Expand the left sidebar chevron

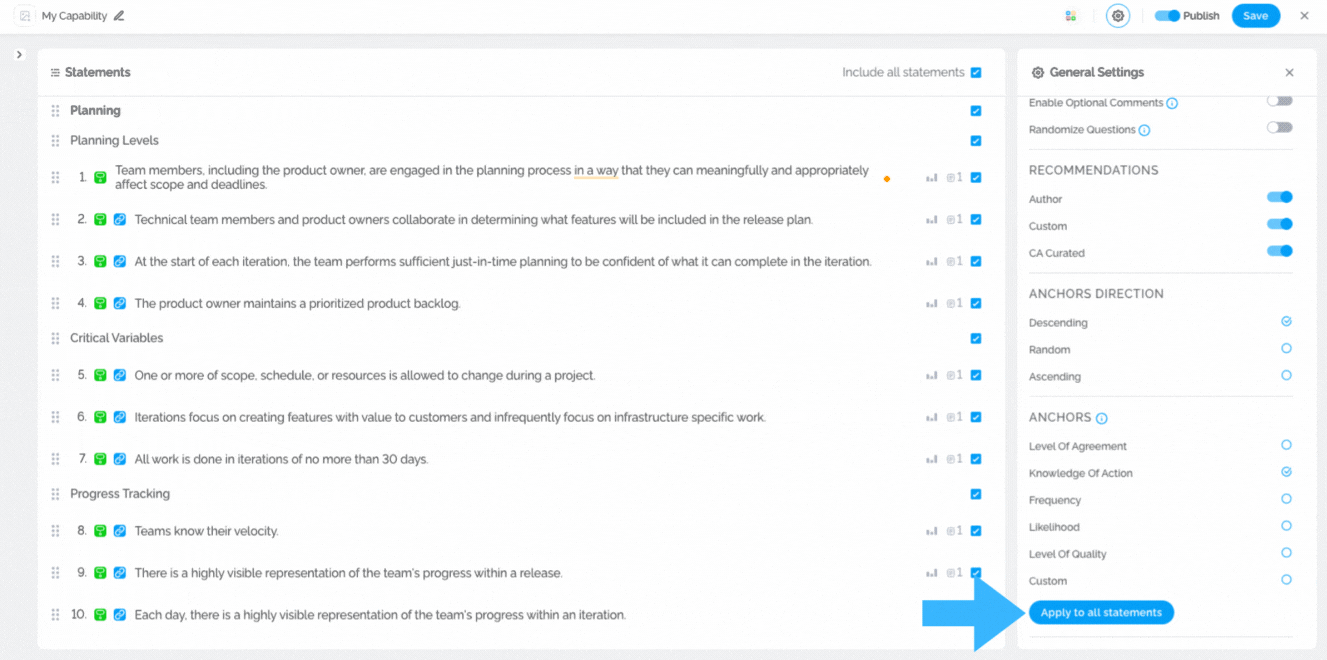19,55
